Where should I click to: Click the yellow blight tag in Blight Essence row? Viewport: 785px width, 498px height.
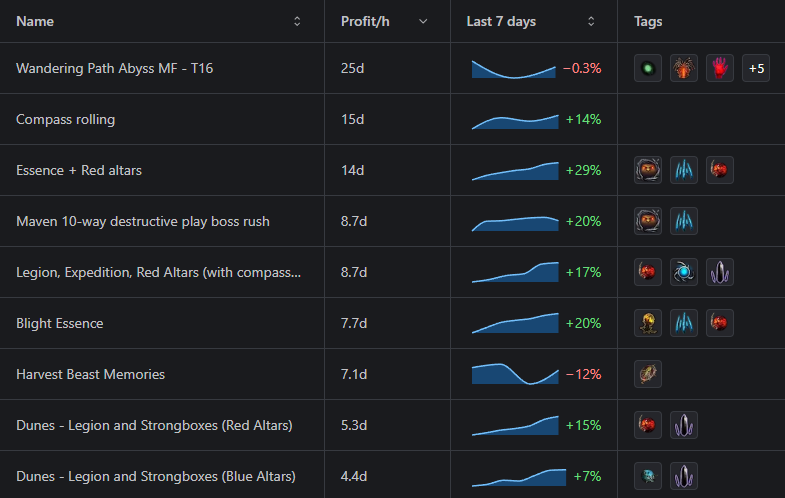pyautogui.click(x=648, y=323)
